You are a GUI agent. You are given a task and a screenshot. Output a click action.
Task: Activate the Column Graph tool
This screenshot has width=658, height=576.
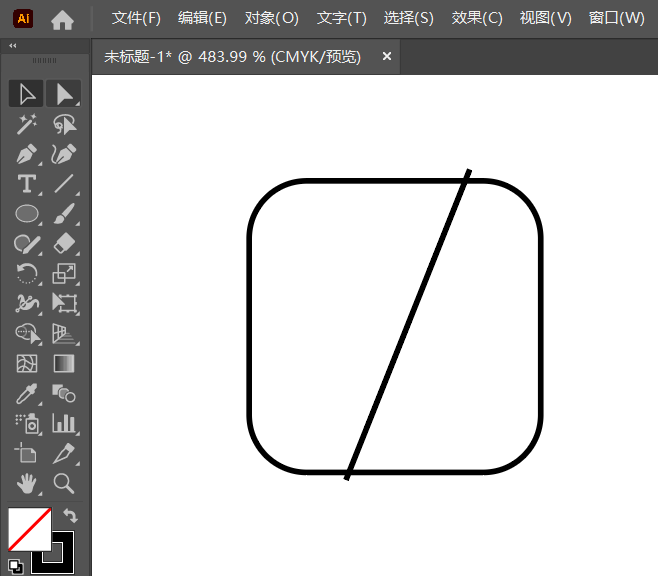tap(64, 424)
